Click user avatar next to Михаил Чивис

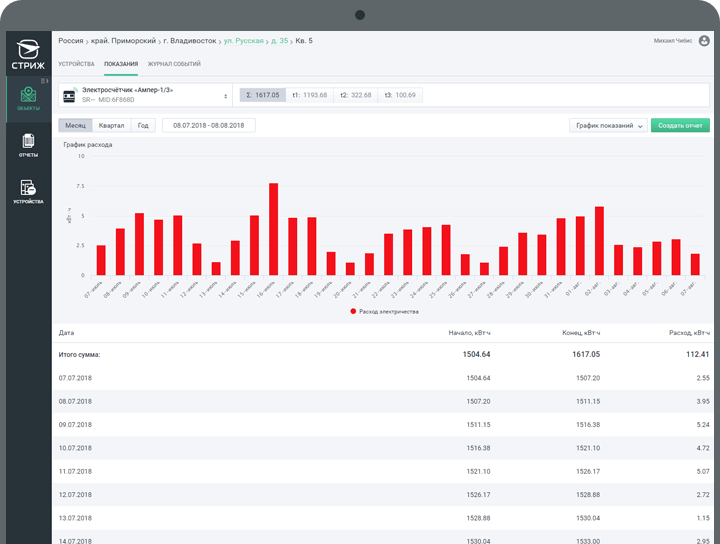click(x=703, y=41)
